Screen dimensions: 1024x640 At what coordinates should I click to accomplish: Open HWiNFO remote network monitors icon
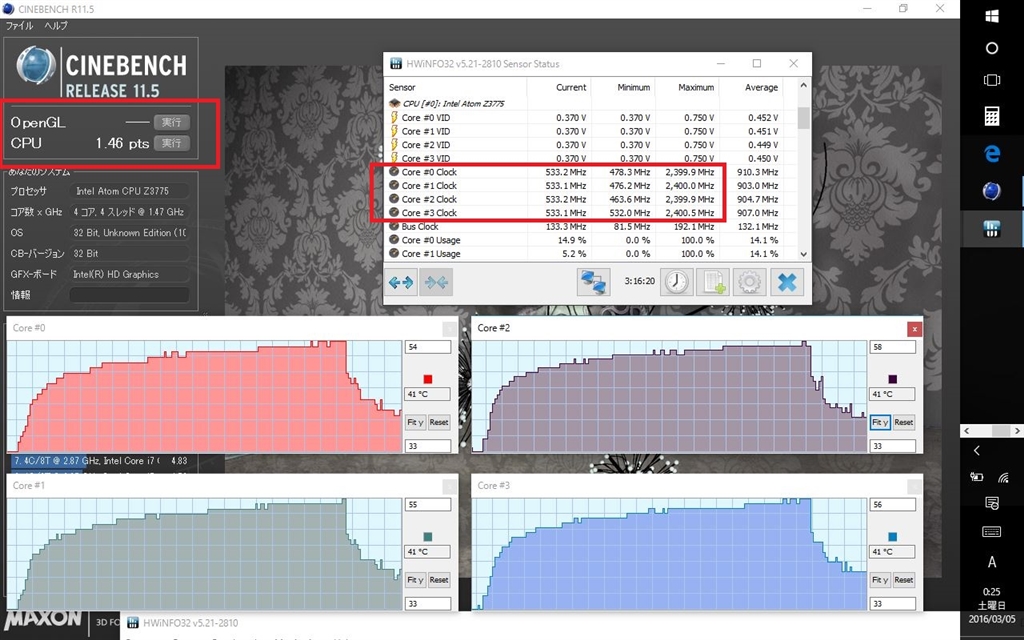pos(594,282)
